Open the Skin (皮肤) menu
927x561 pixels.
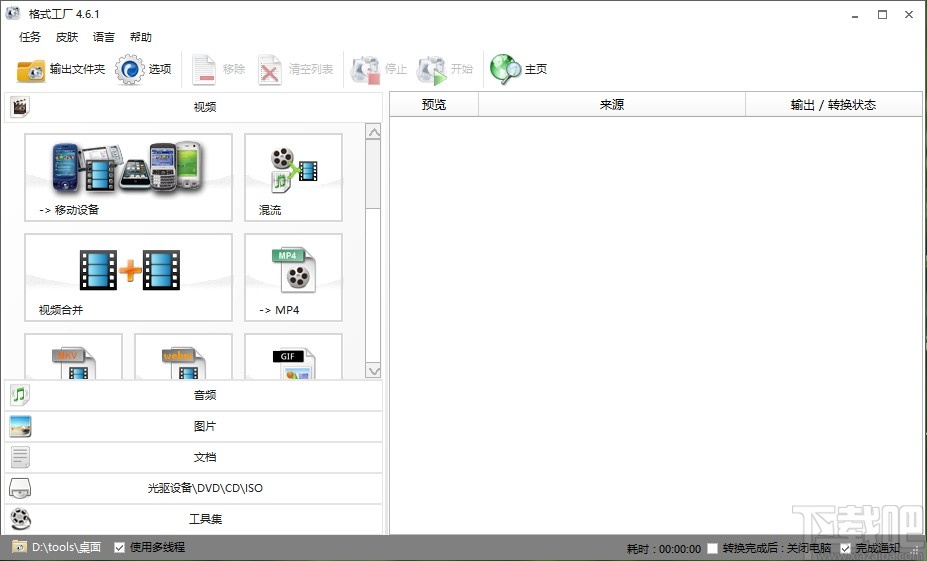67,37
